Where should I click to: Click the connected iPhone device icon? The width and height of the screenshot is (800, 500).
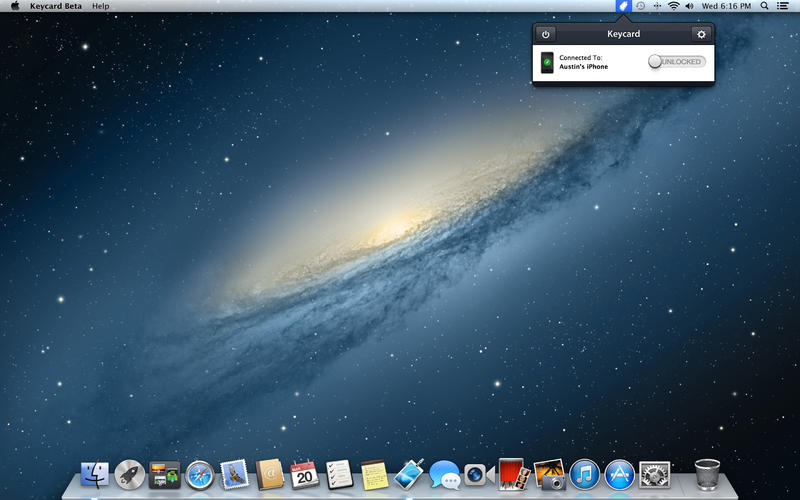pyautogui.click(x=547, y=63)
